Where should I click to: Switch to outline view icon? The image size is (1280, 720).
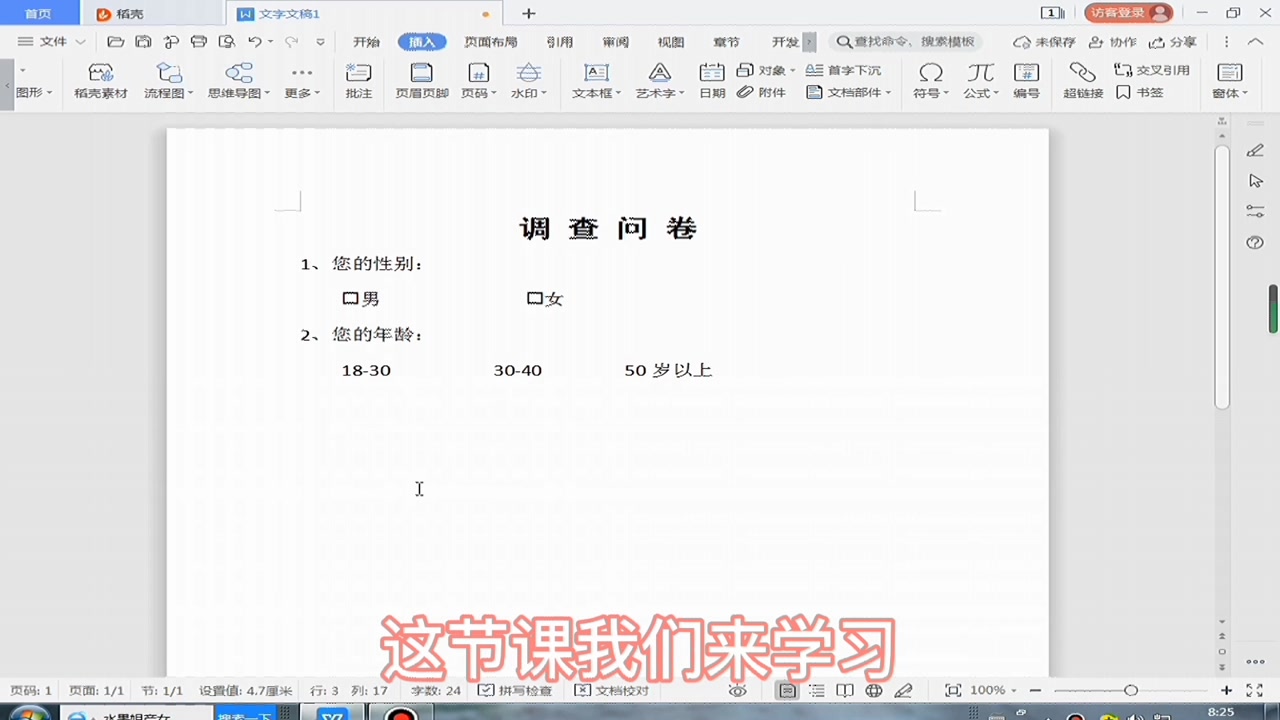(x=817, y=690)
